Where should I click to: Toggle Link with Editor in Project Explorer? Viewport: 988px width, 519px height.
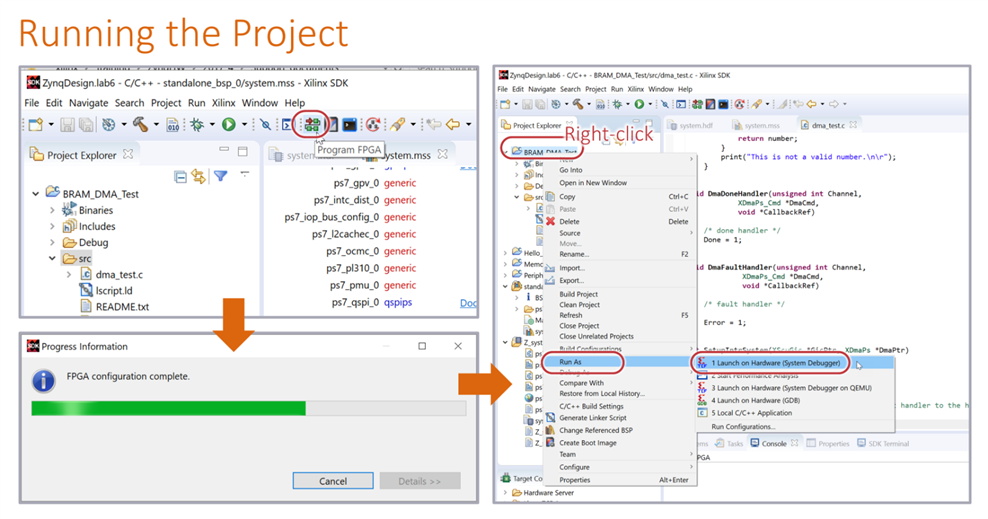click(x=199, y=176)
